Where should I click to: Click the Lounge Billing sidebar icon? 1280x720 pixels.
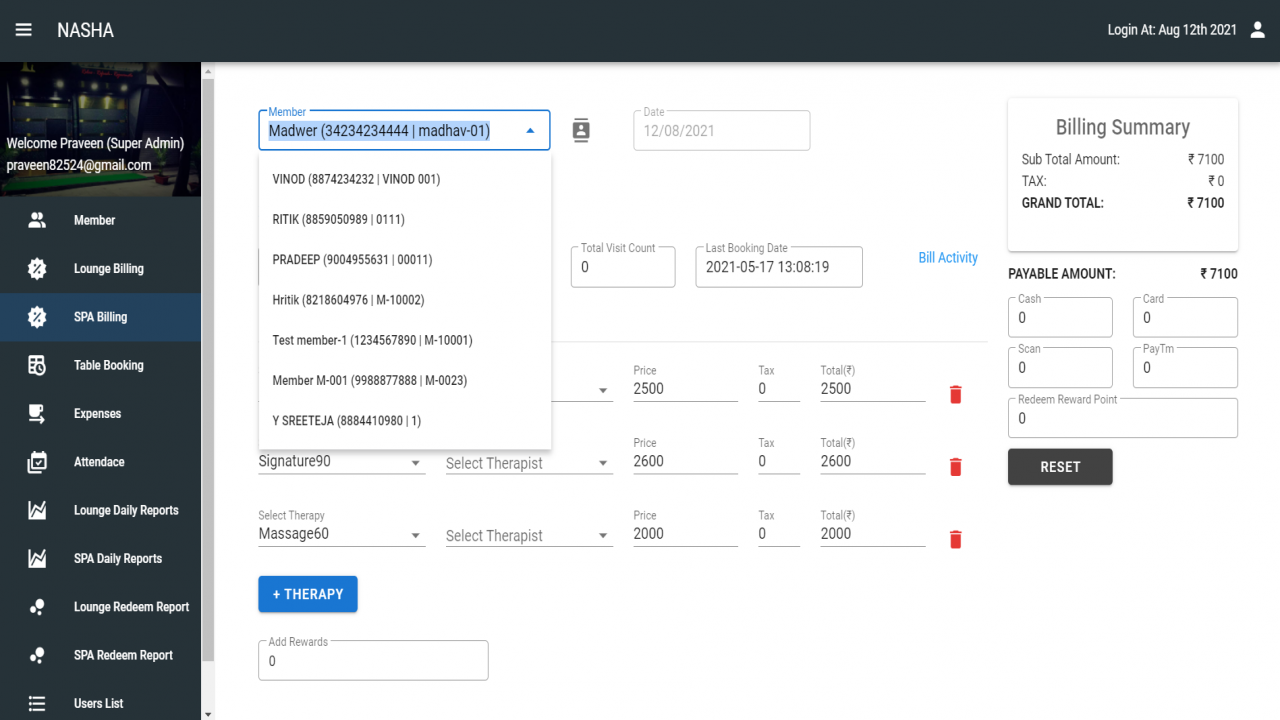[x=37, y=268]
